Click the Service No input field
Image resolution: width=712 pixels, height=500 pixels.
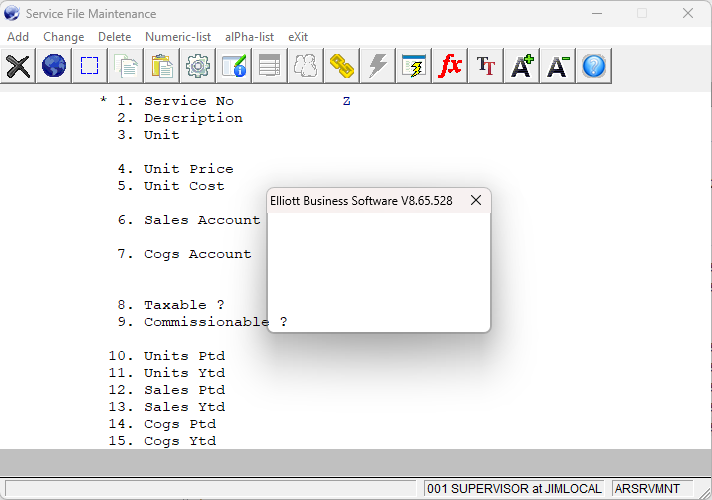click(347, 101)
